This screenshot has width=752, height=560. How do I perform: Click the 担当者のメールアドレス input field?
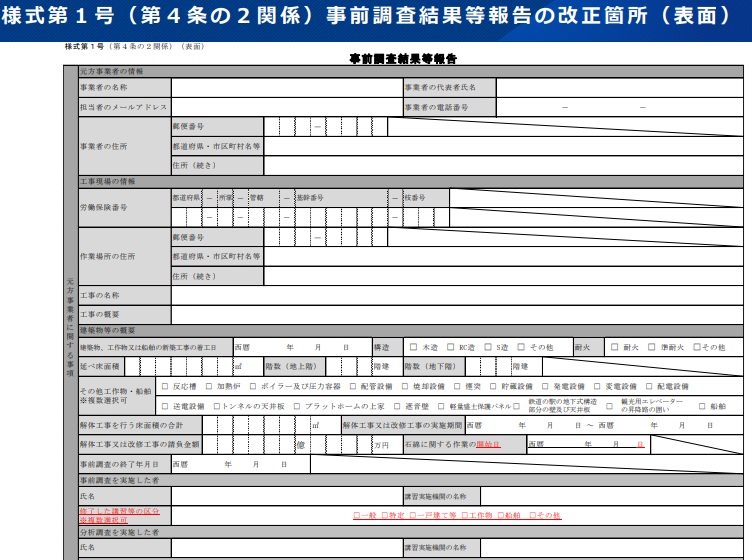tap(285, 107)
